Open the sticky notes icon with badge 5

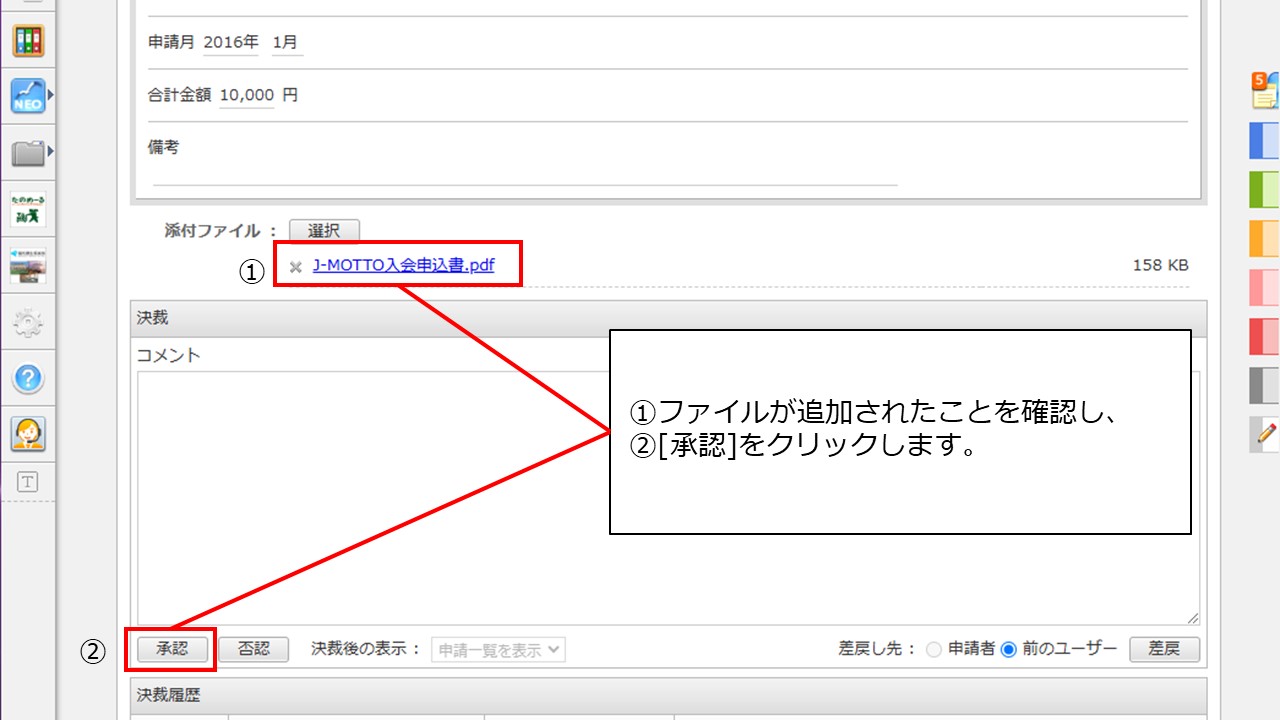1265,91
